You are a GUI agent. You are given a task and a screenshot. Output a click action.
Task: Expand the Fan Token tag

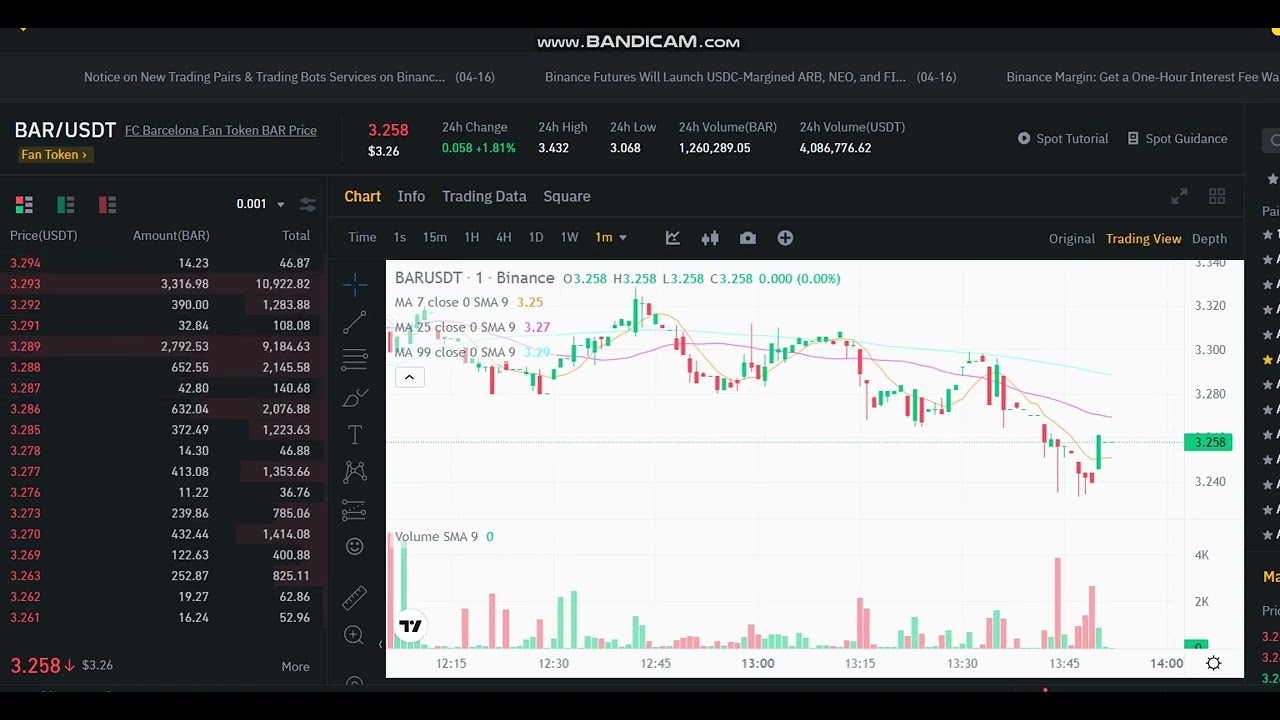[54, 155]
